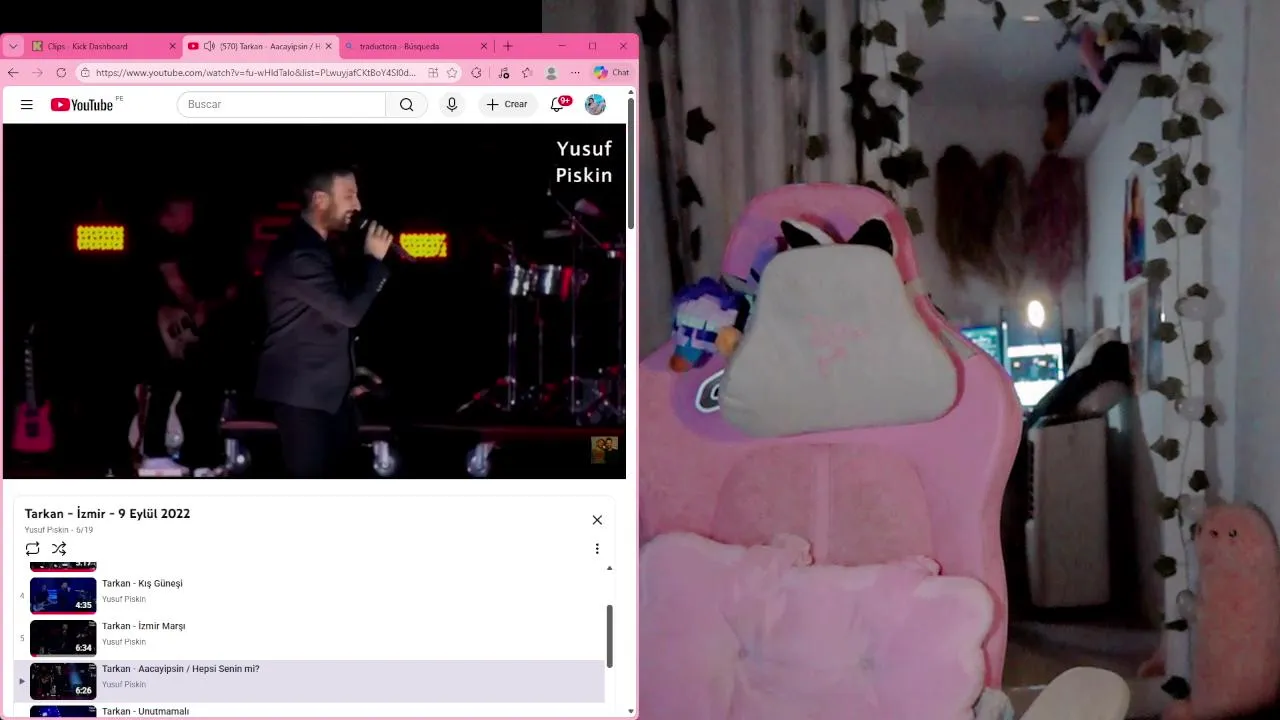Click the browser forward arrow
1280x720 pixels.
click(x=37, y=73)
